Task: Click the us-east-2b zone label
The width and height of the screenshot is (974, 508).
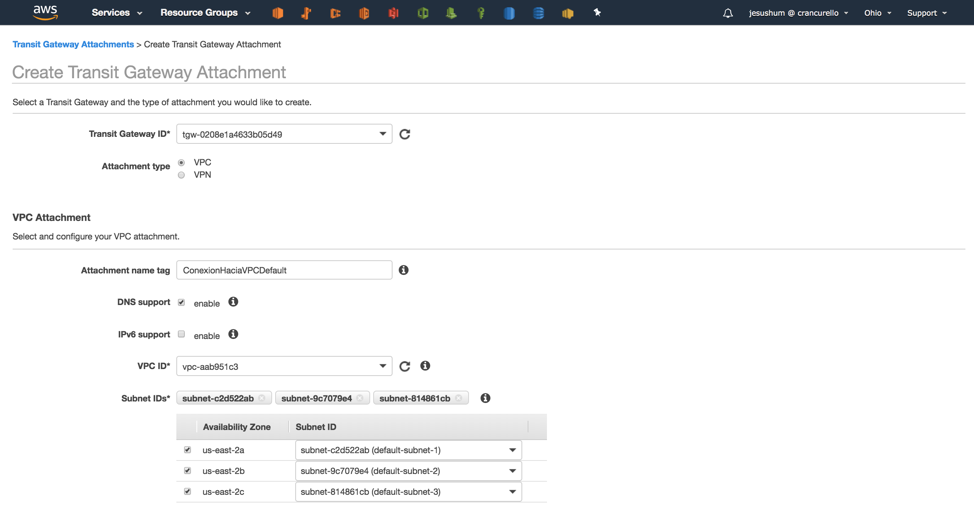Action: pos(223,471)
